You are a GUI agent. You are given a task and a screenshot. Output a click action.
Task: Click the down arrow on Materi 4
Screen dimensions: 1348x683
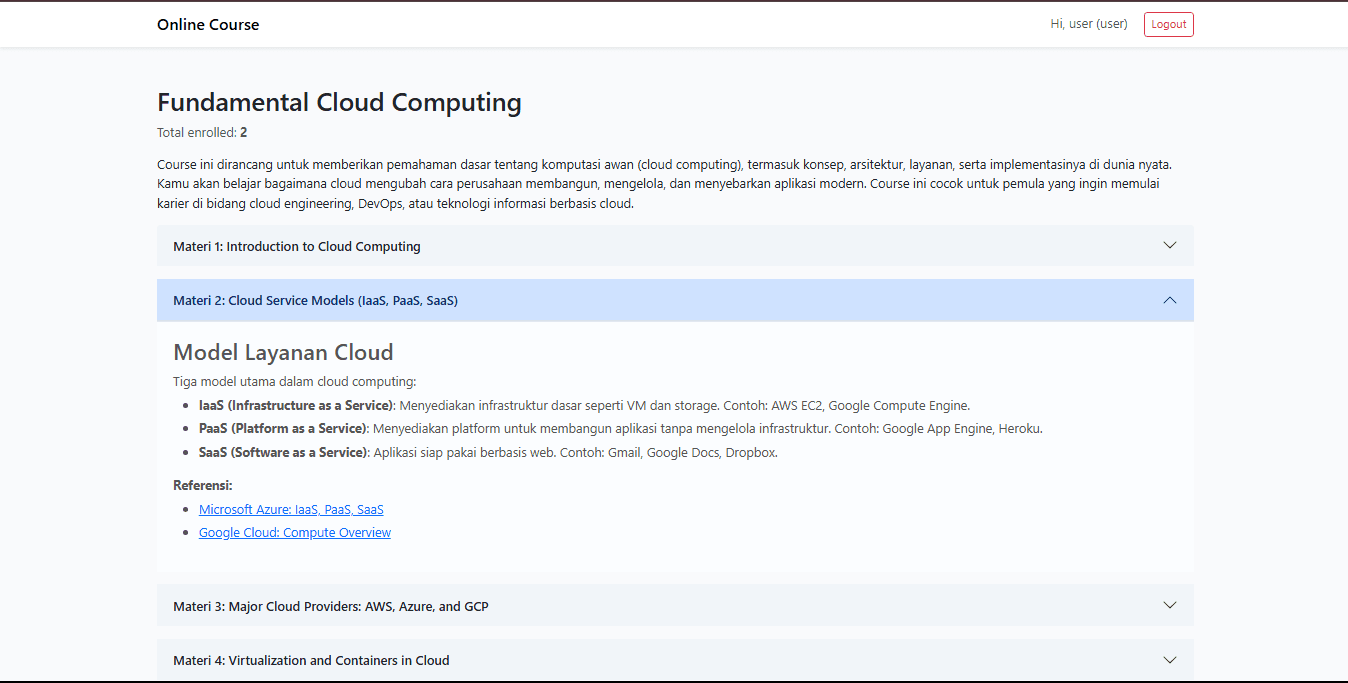(1169, 660)
